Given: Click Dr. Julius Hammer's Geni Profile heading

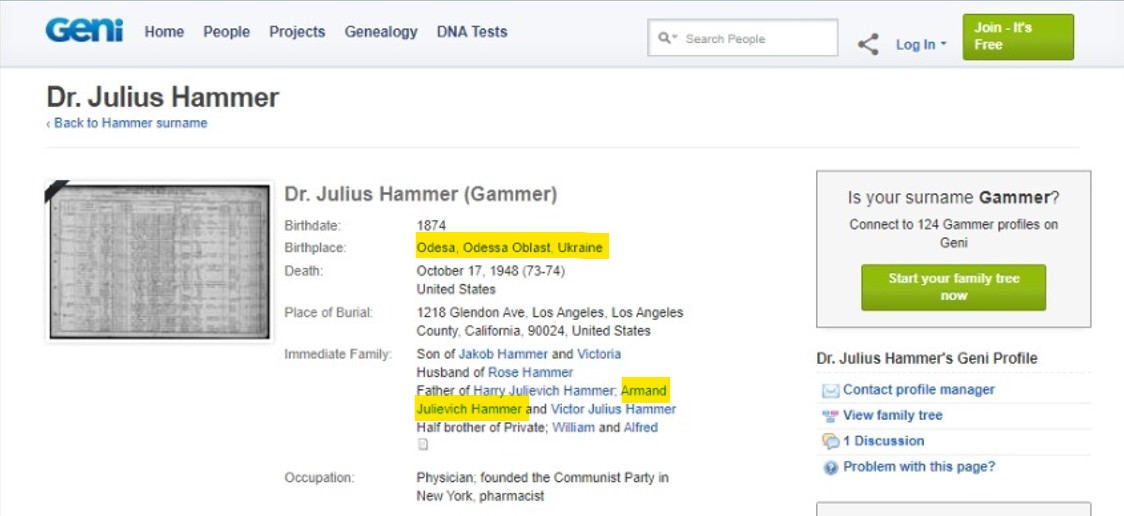Looking at the screenshot, I should click(x=927, y=358).
